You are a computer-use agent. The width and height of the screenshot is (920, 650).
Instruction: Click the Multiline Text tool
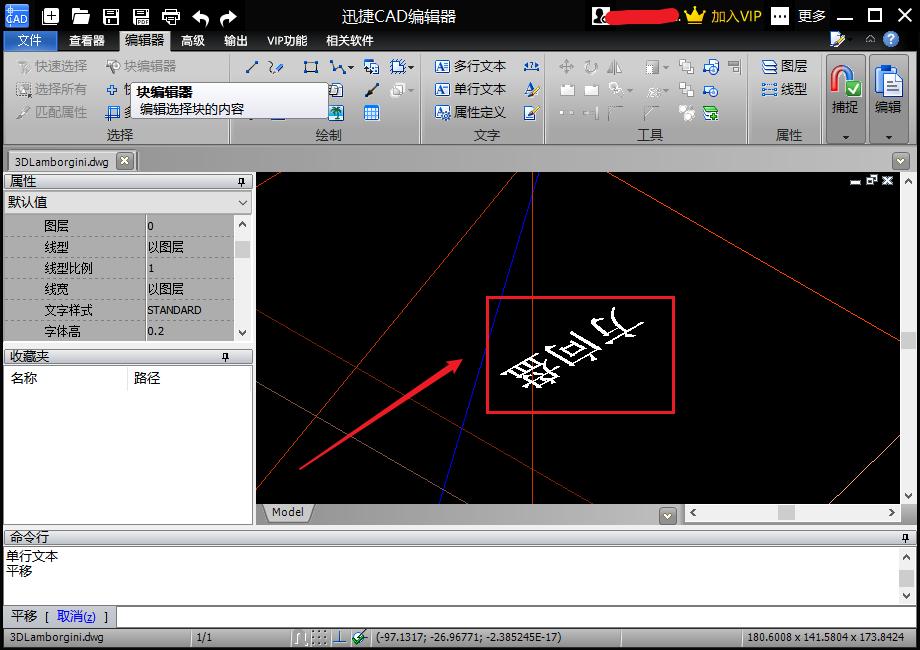point(470,66)
